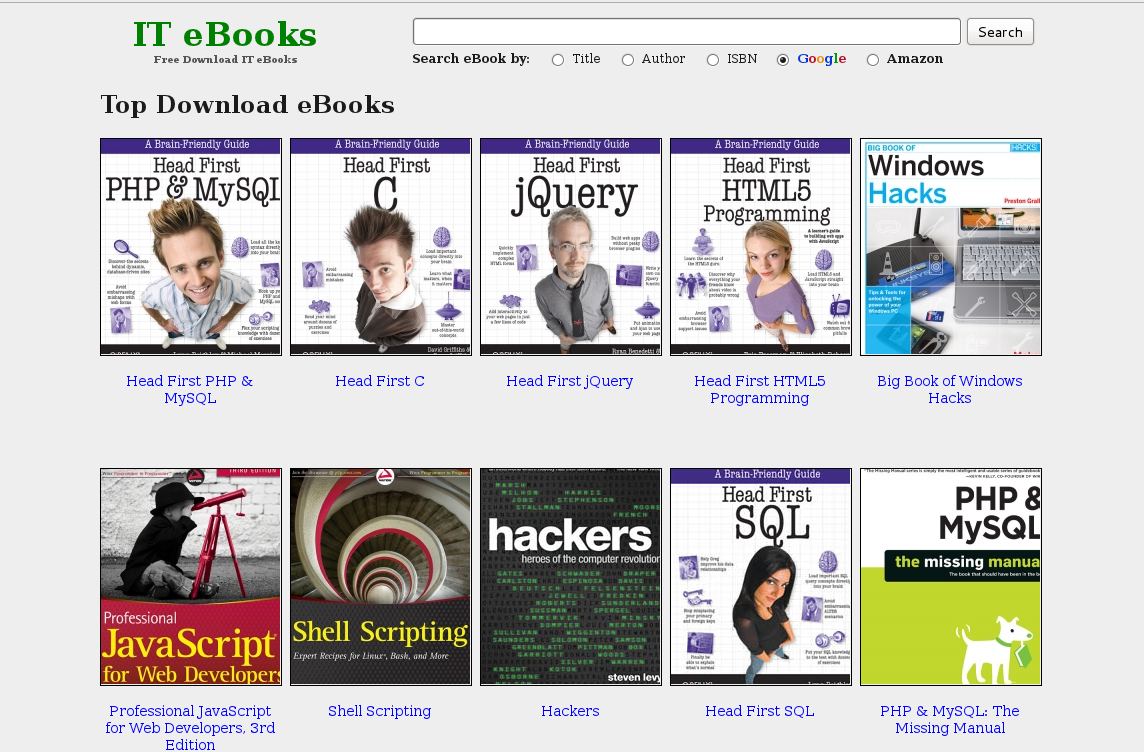Click the Head First HTML5 Programming cover
The image size is (1144, 752).
point(760,246)
